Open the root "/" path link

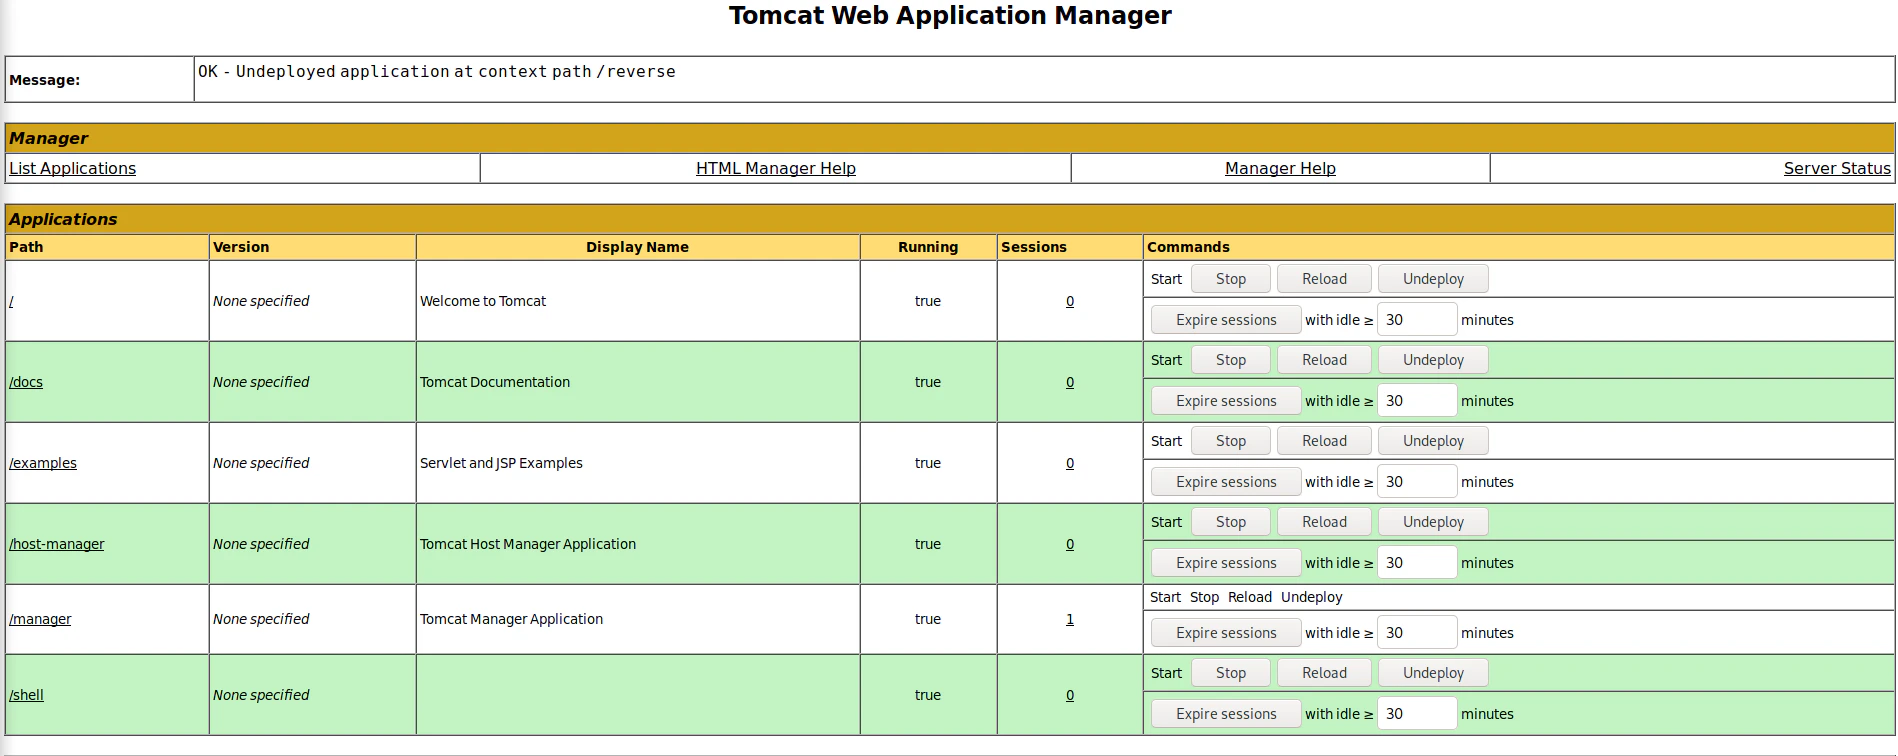pos(11,301)
